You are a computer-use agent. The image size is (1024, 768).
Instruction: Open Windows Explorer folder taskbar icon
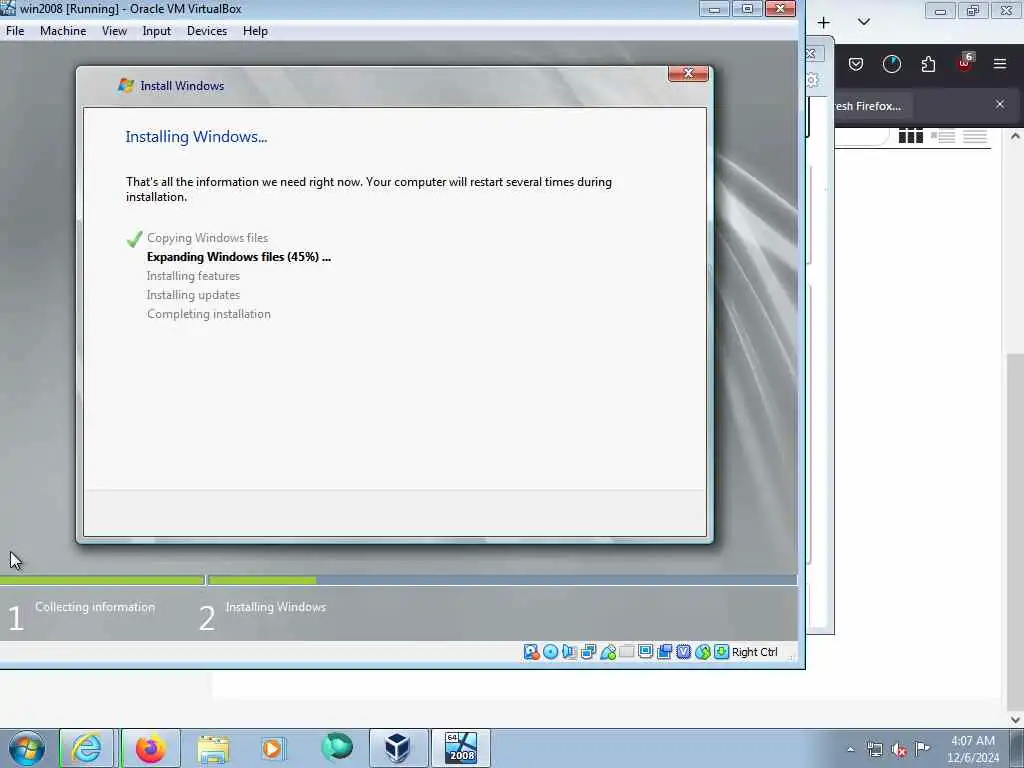(x=213, y=748)
